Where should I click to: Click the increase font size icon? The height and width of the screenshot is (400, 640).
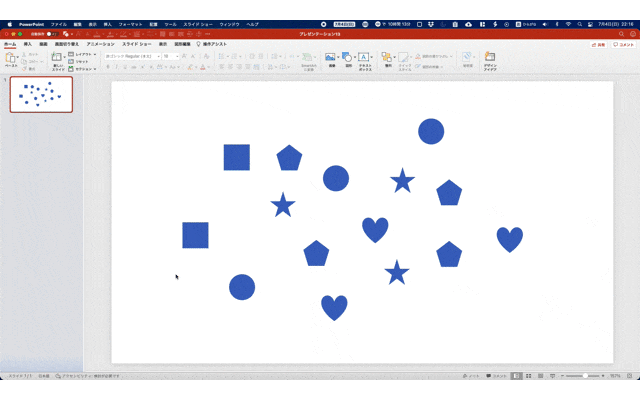click(184, 56)
